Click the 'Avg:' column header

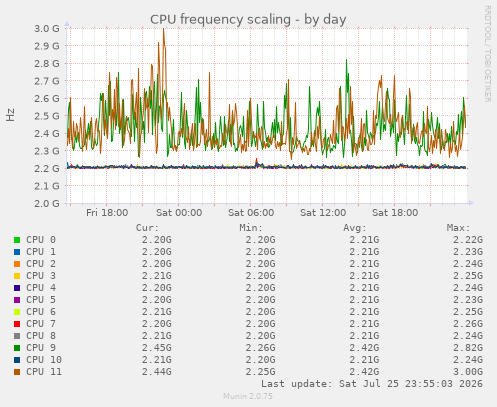355,228
